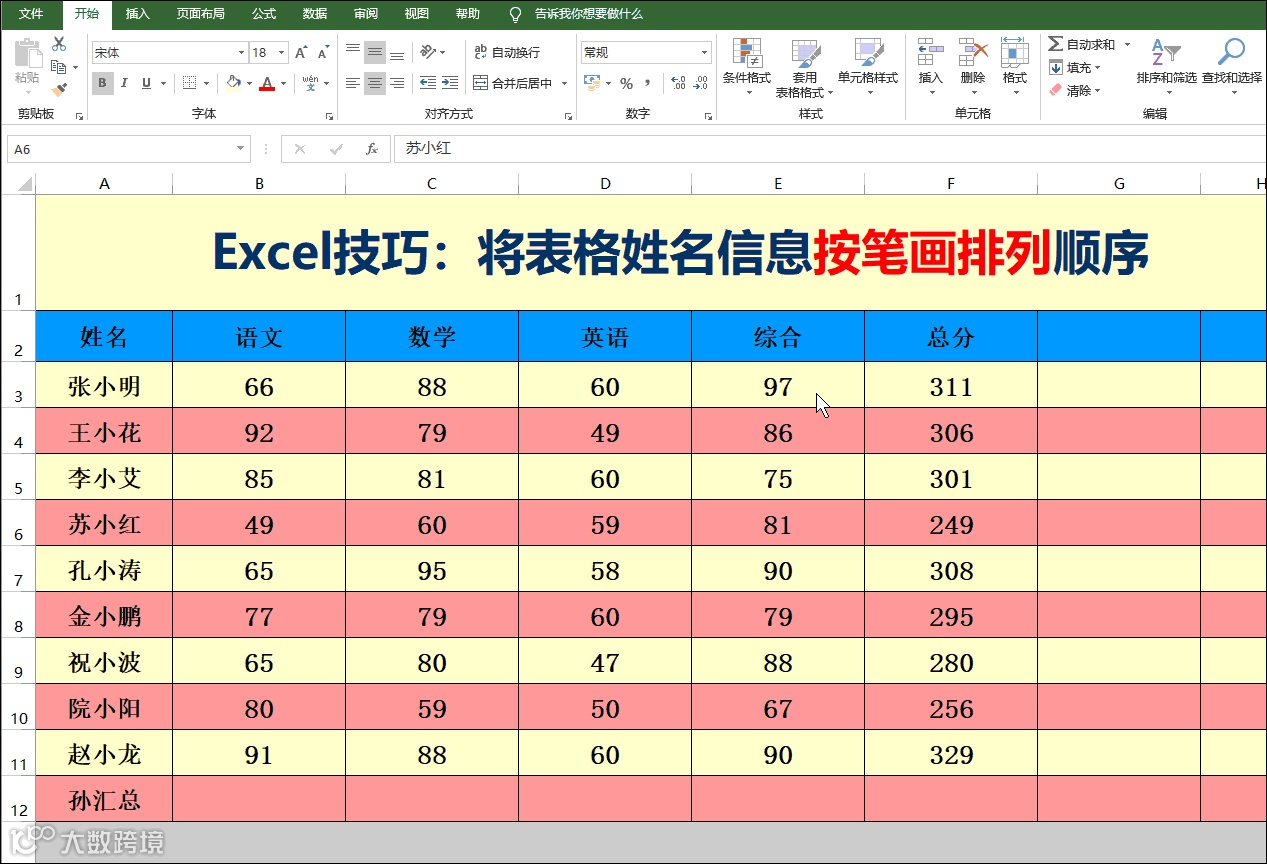Screen dimensions: 1267x864
Task: Expand the 自动求和 dropdown arrow
Action: 1127,44
